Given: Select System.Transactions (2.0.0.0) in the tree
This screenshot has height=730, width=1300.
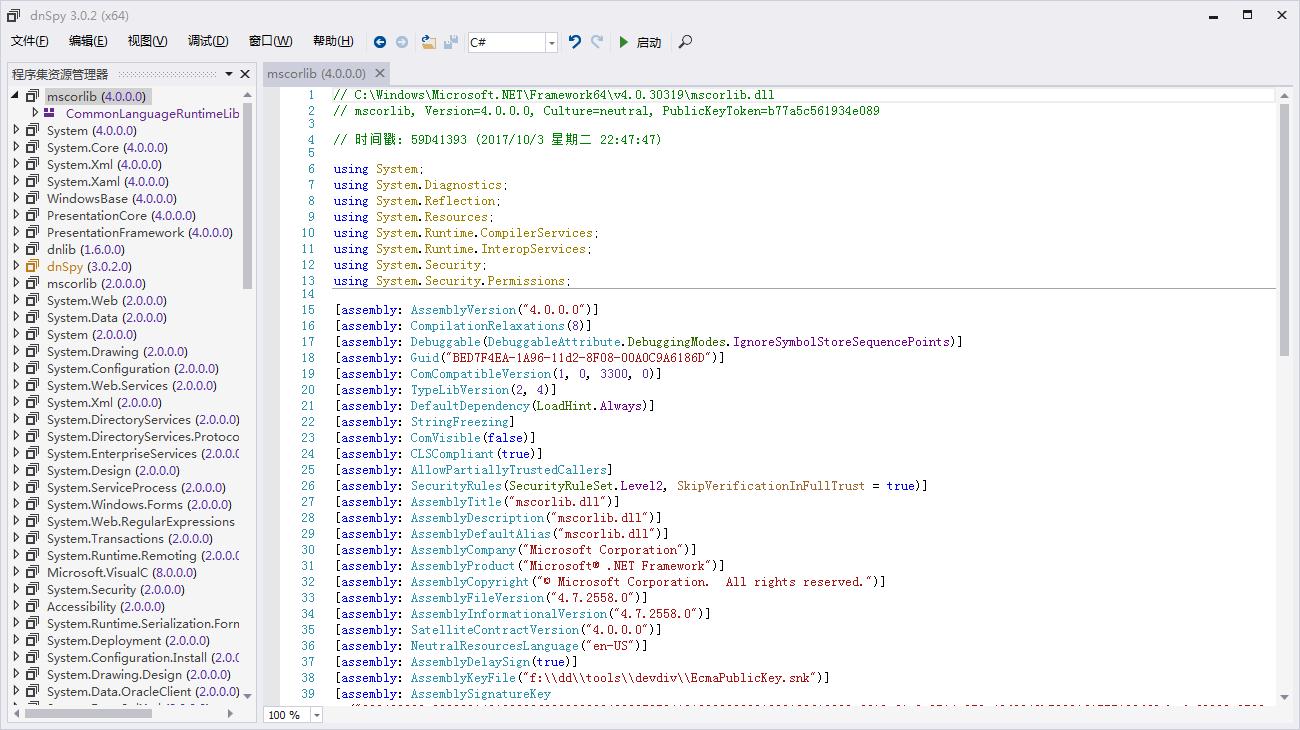Looking at the screenshot, I should tap(130, 538).
